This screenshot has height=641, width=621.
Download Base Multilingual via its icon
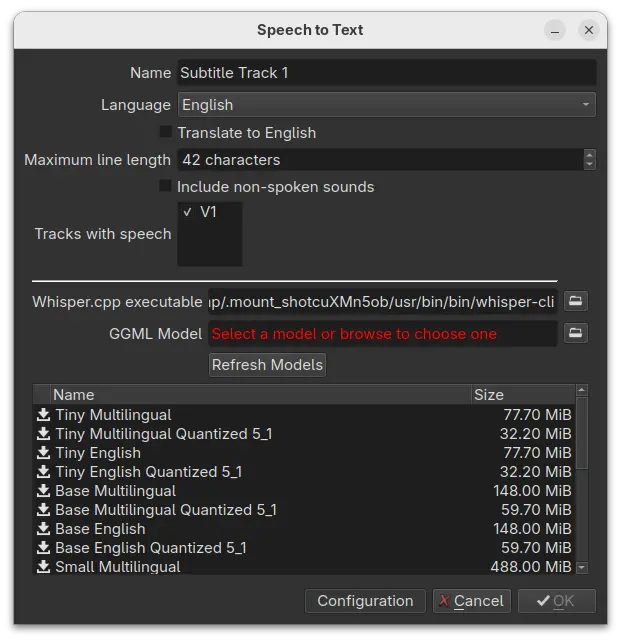pos(44,491)
